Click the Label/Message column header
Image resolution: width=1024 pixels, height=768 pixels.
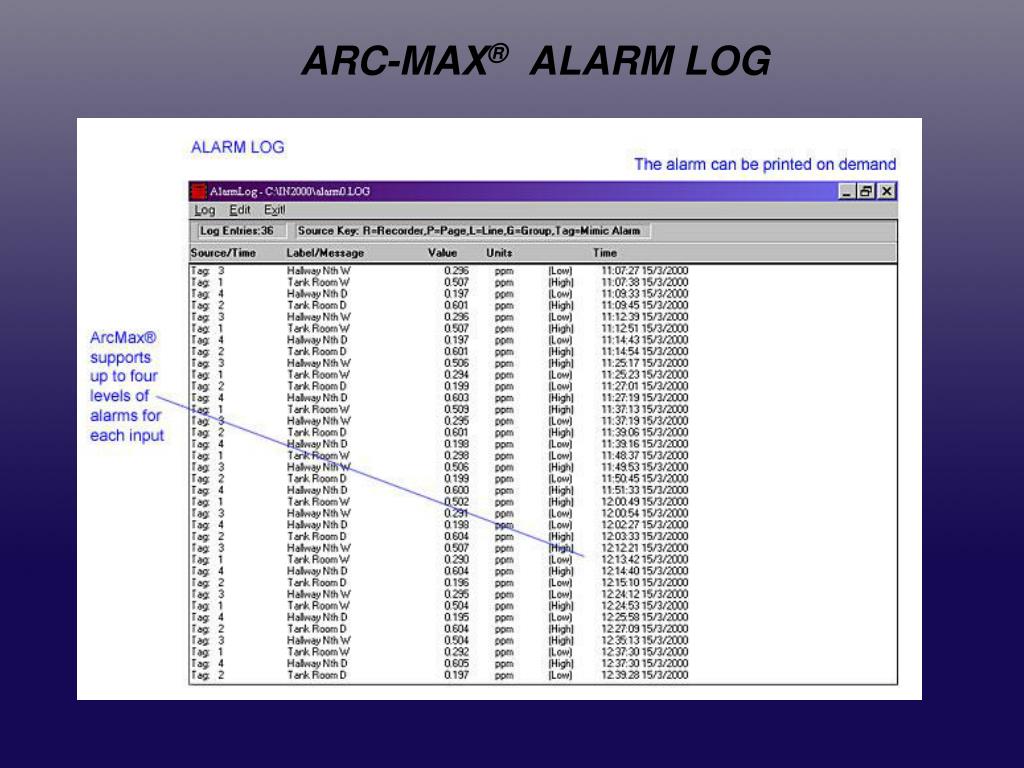[325, 253]
